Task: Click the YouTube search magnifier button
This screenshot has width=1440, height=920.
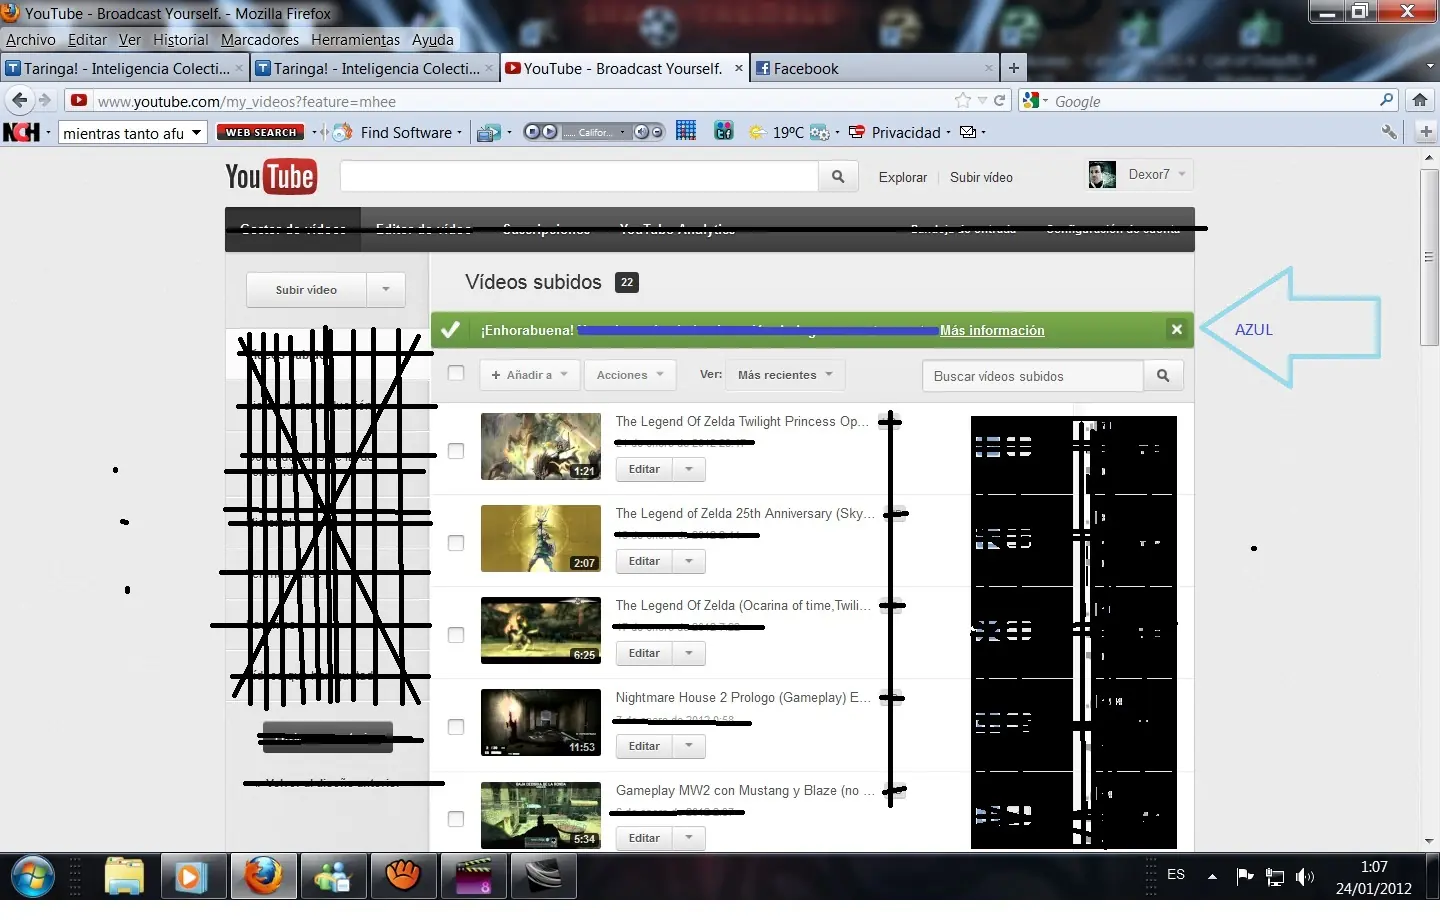Action: click(x=838, y=177)
